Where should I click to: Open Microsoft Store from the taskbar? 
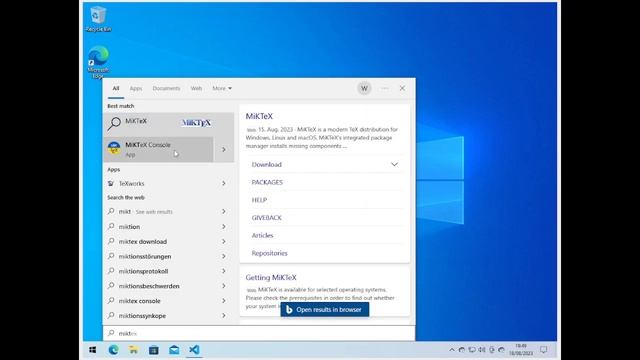click(153, 350)
